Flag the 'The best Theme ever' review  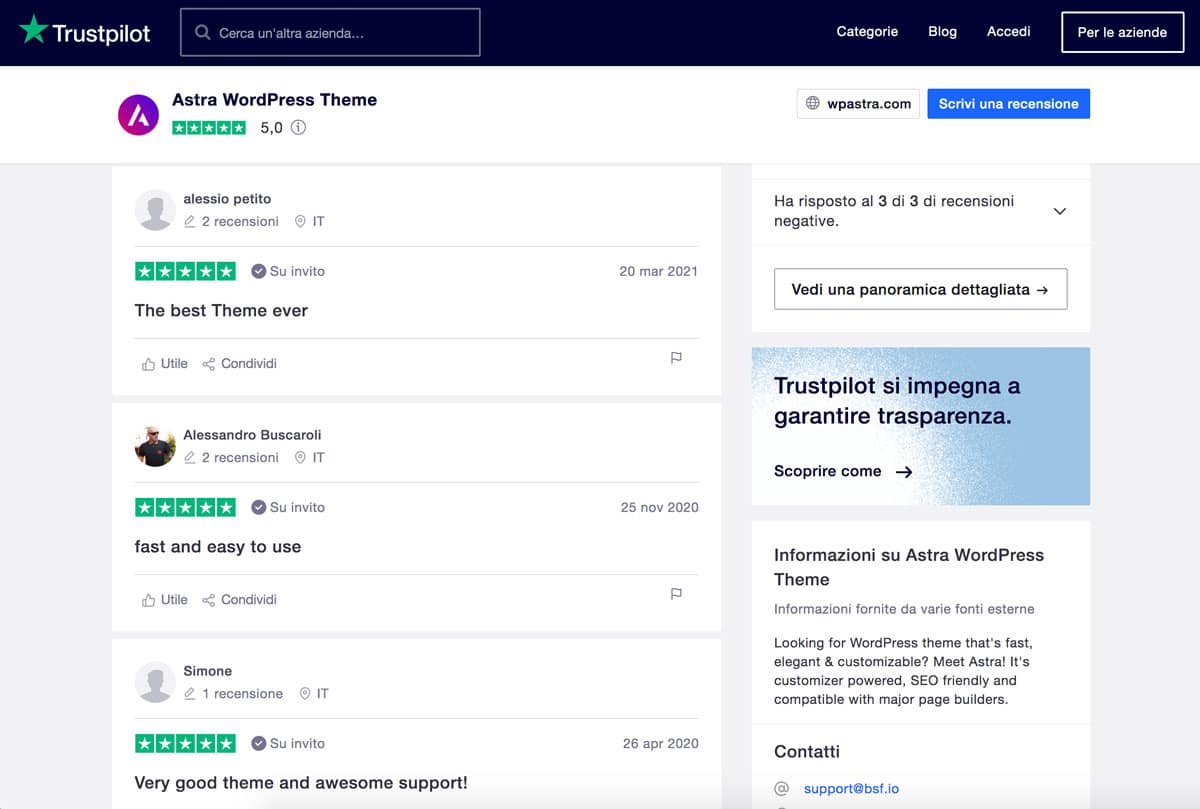coord(676,357)
